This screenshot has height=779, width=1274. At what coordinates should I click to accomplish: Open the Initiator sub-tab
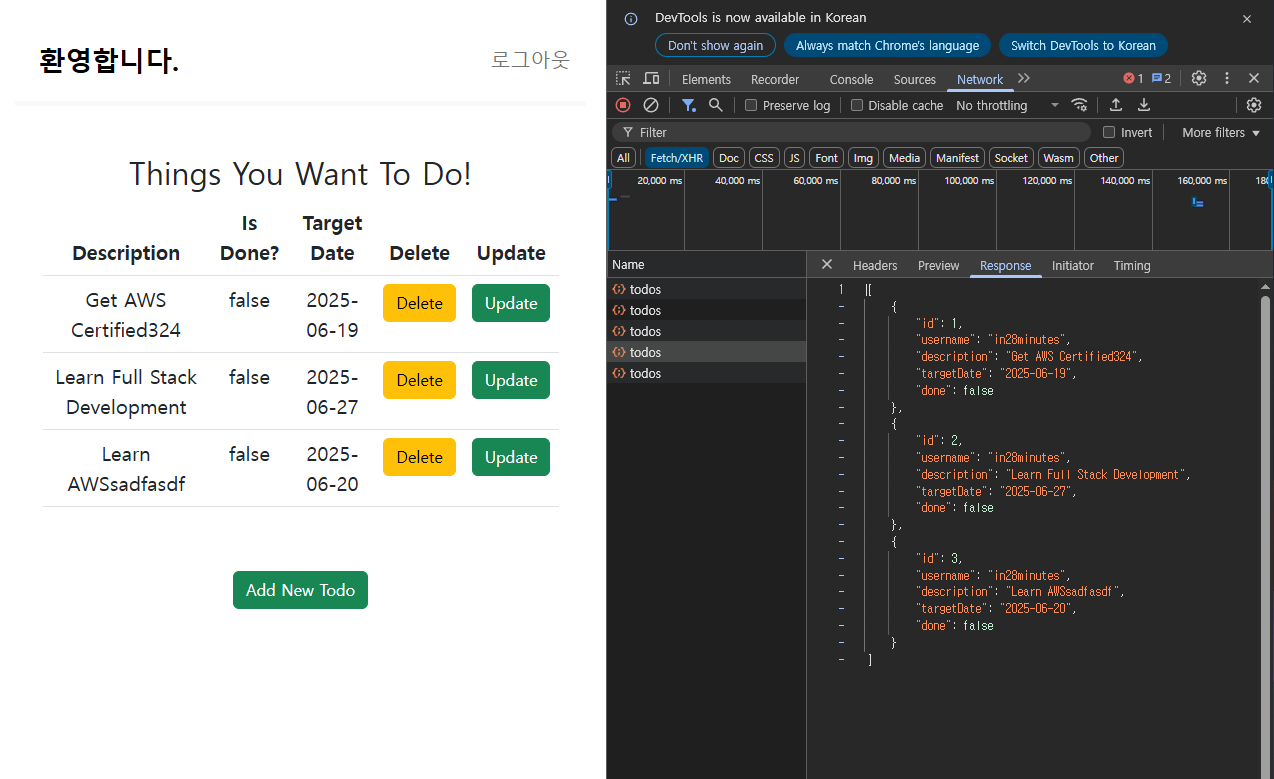pyautogui.click(x=1073, y=265)
